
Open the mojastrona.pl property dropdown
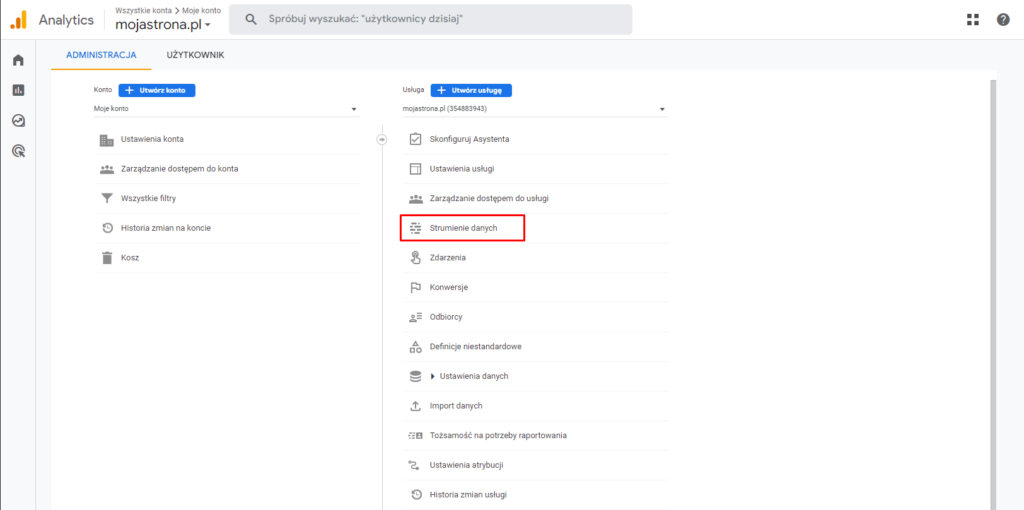[x=534, y=109]
